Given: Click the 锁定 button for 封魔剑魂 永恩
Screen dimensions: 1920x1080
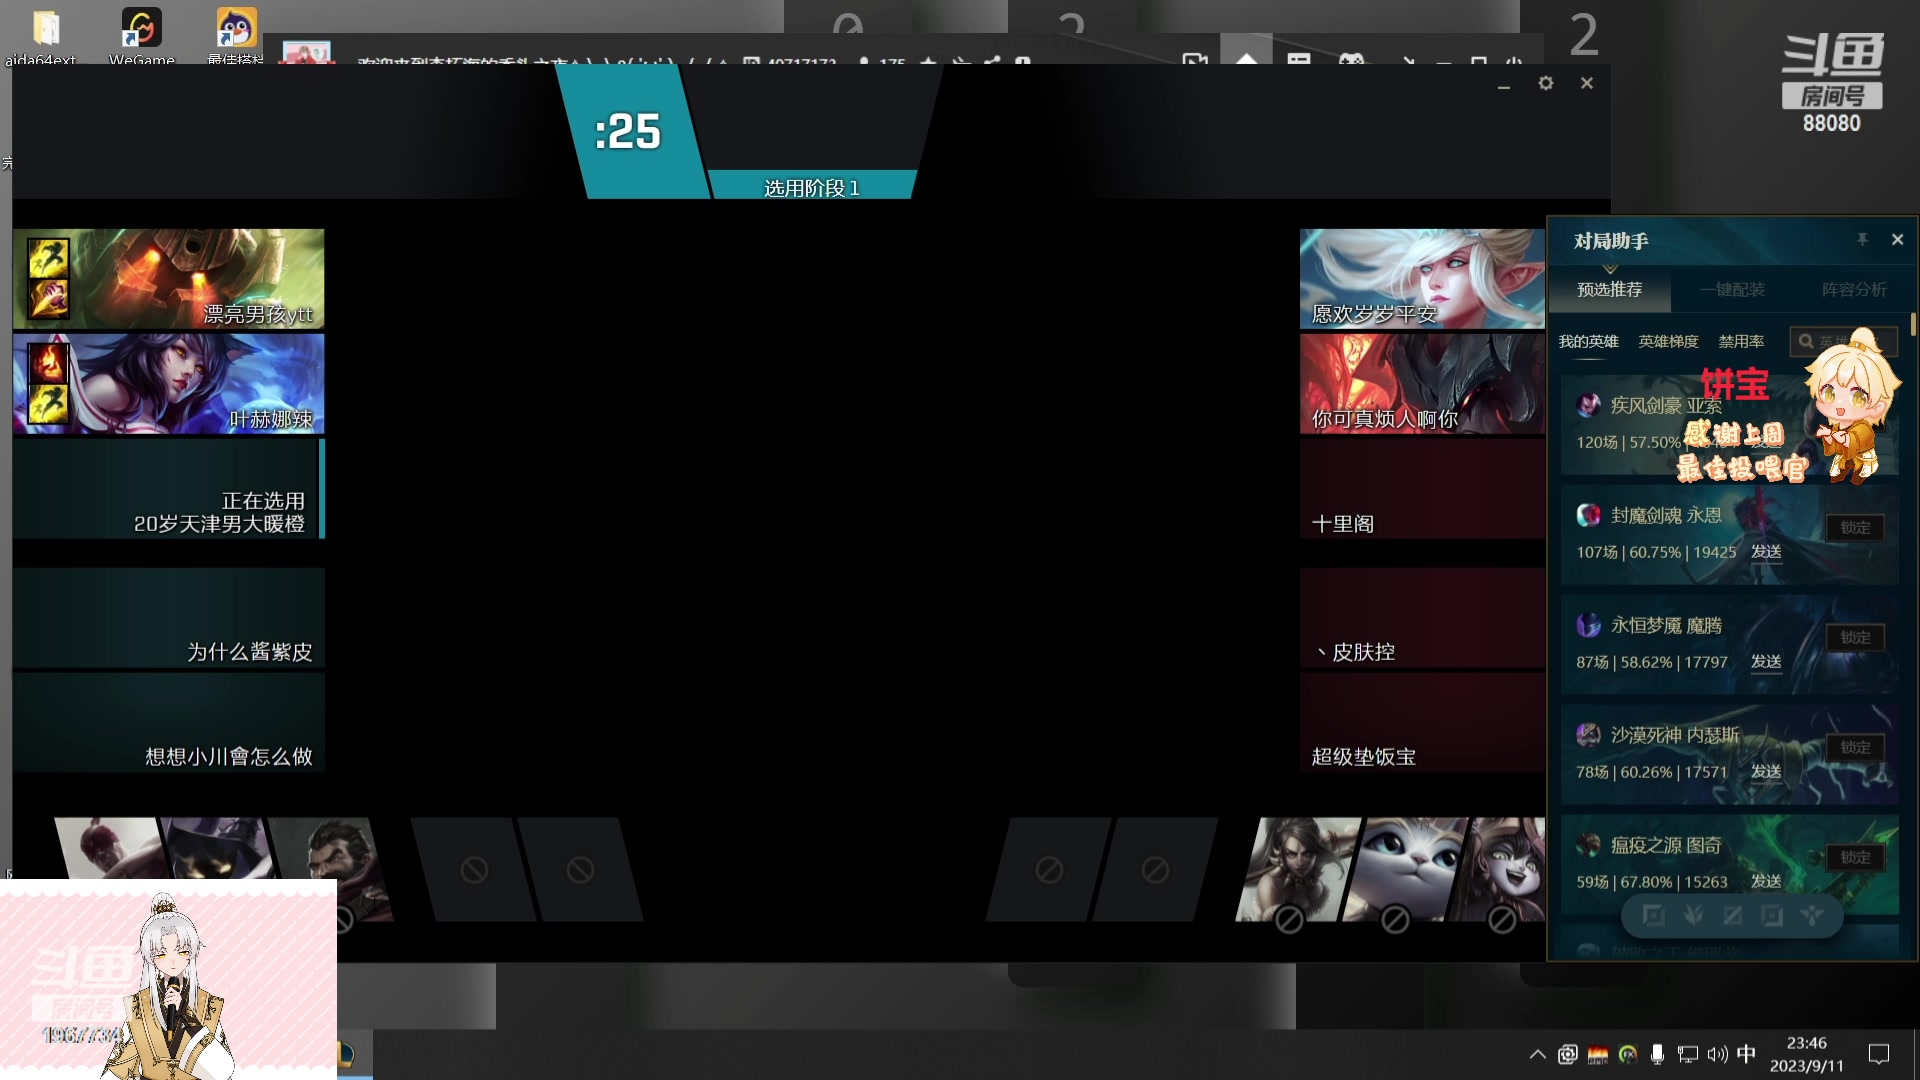Looking at the screenshot, I should (x=1855, y=527).
